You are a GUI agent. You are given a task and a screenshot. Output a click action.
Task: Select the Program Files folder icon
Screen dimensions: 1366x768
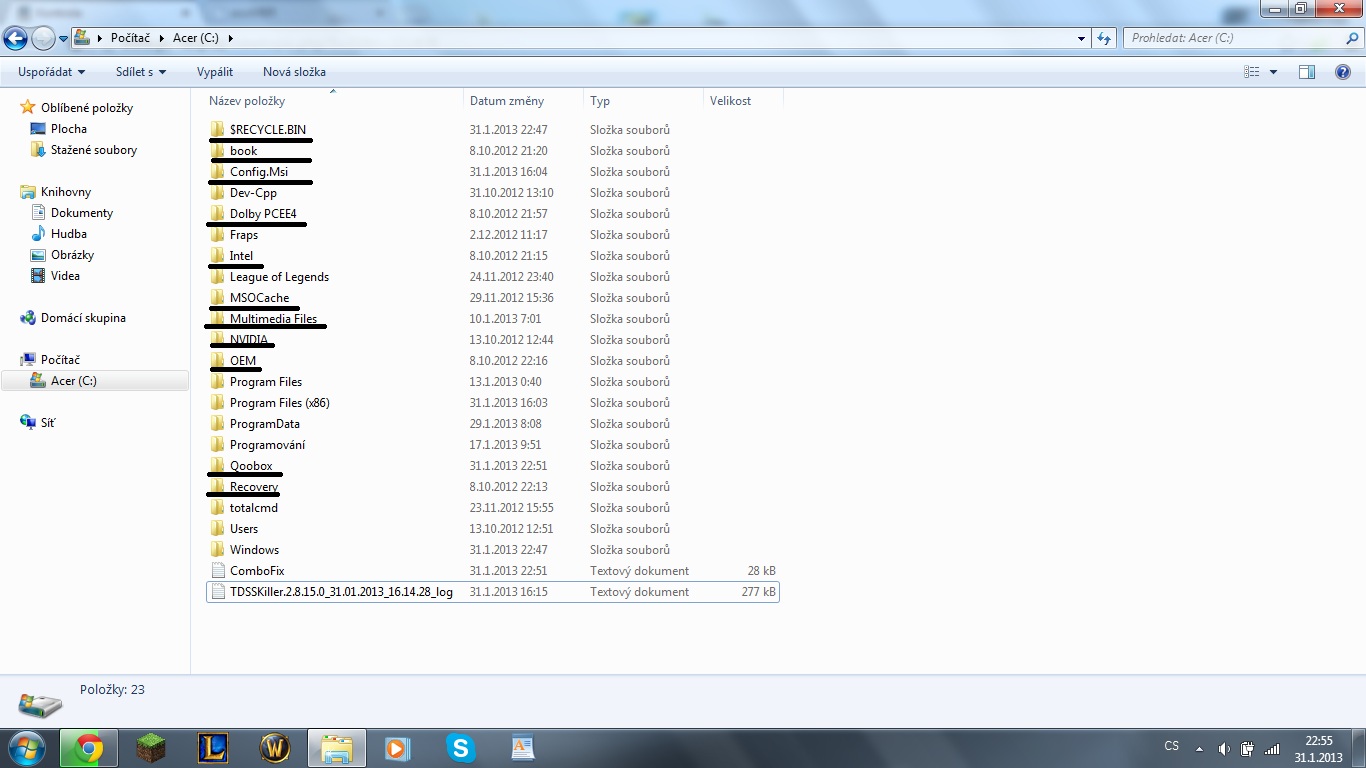click(218, 382)
